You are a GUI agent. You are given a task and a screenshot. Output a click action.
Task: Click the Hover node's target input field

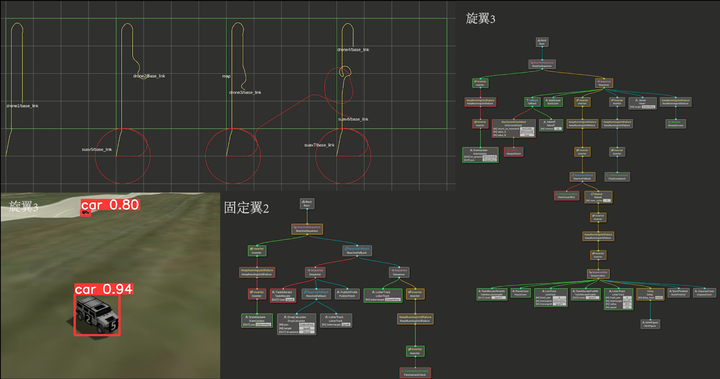tap(648, 107)
